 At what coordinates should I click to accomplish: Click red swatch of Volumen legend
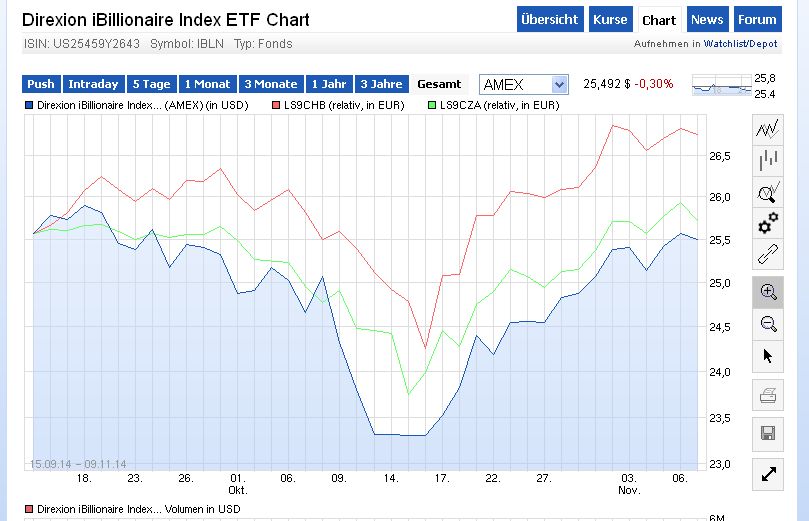29,509
